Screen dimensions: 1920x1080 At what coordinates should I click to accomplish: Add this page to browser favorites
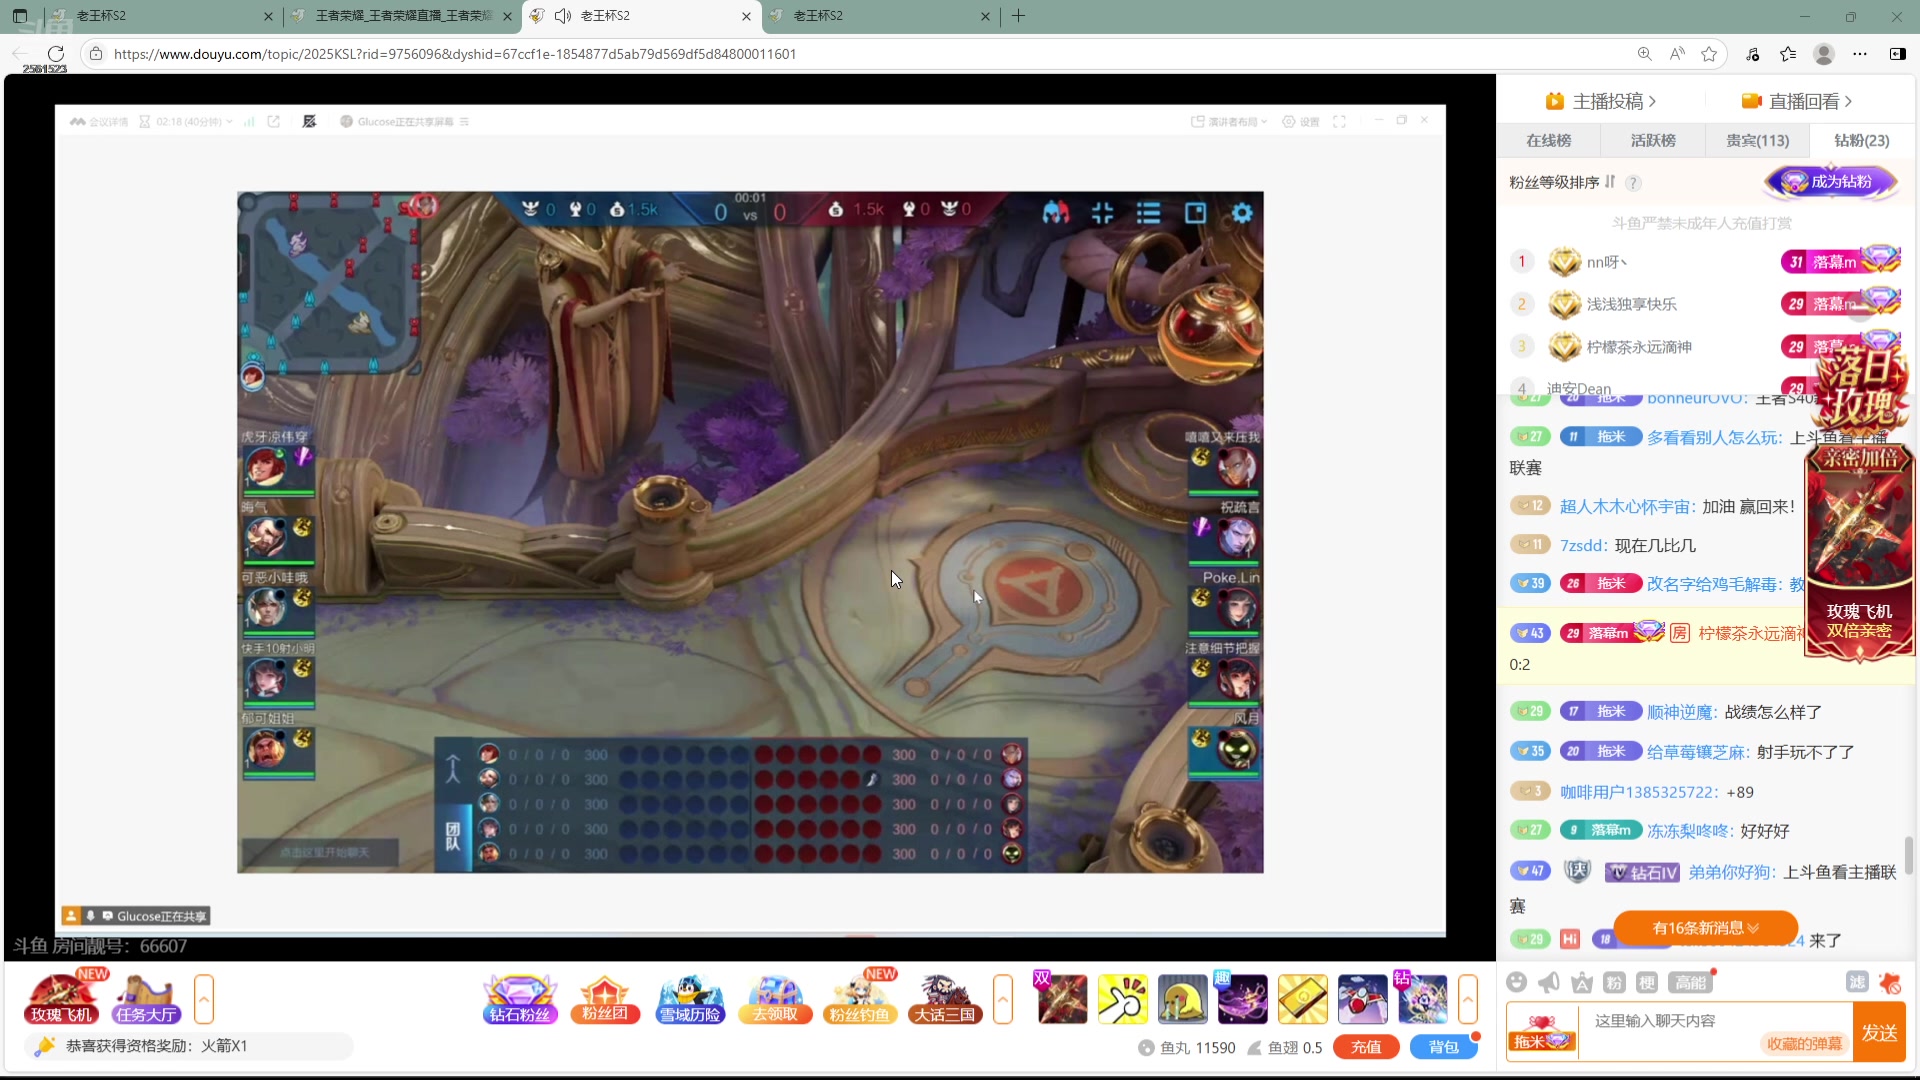1710,54
